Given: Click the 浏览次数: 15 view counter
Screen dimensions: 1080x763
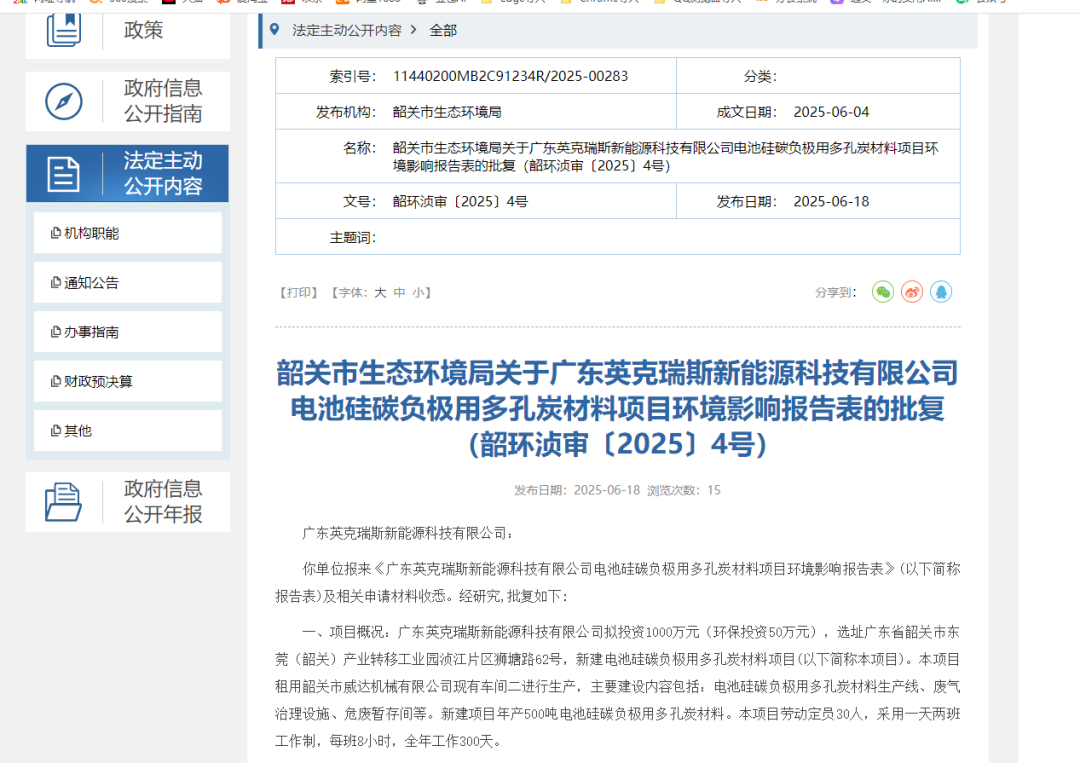Looking at the screenshot, I should click(684, 490).
